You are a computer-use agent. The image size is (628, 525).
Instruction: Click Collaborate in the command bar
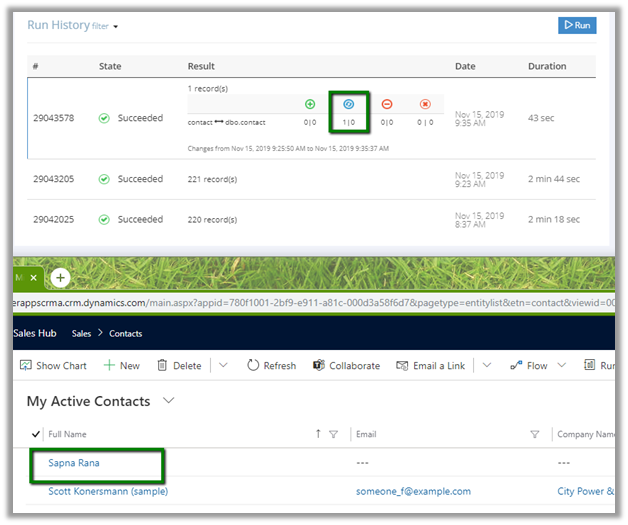point(346,366)
